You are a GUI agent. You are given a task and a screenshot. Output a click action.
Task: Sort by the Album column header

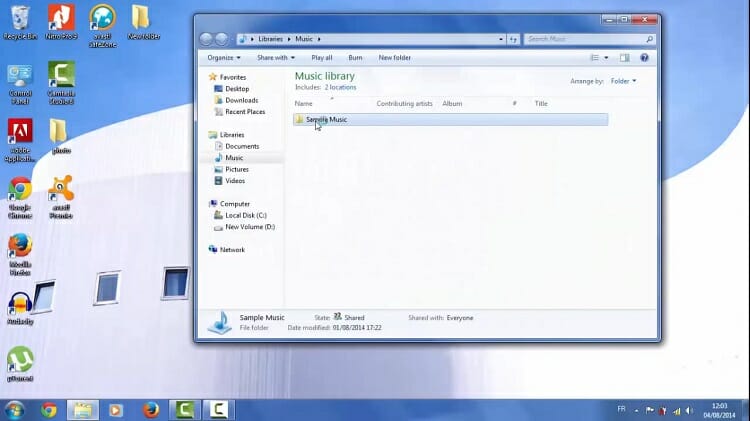[x=452, y=103]
